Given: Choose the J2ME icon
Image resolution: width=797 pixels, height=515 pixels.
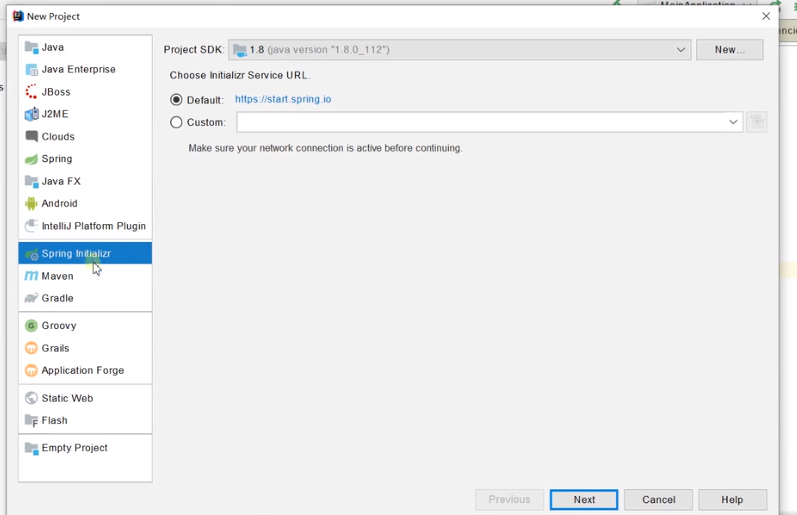Looking at the screenshot, I should point(32,114).
